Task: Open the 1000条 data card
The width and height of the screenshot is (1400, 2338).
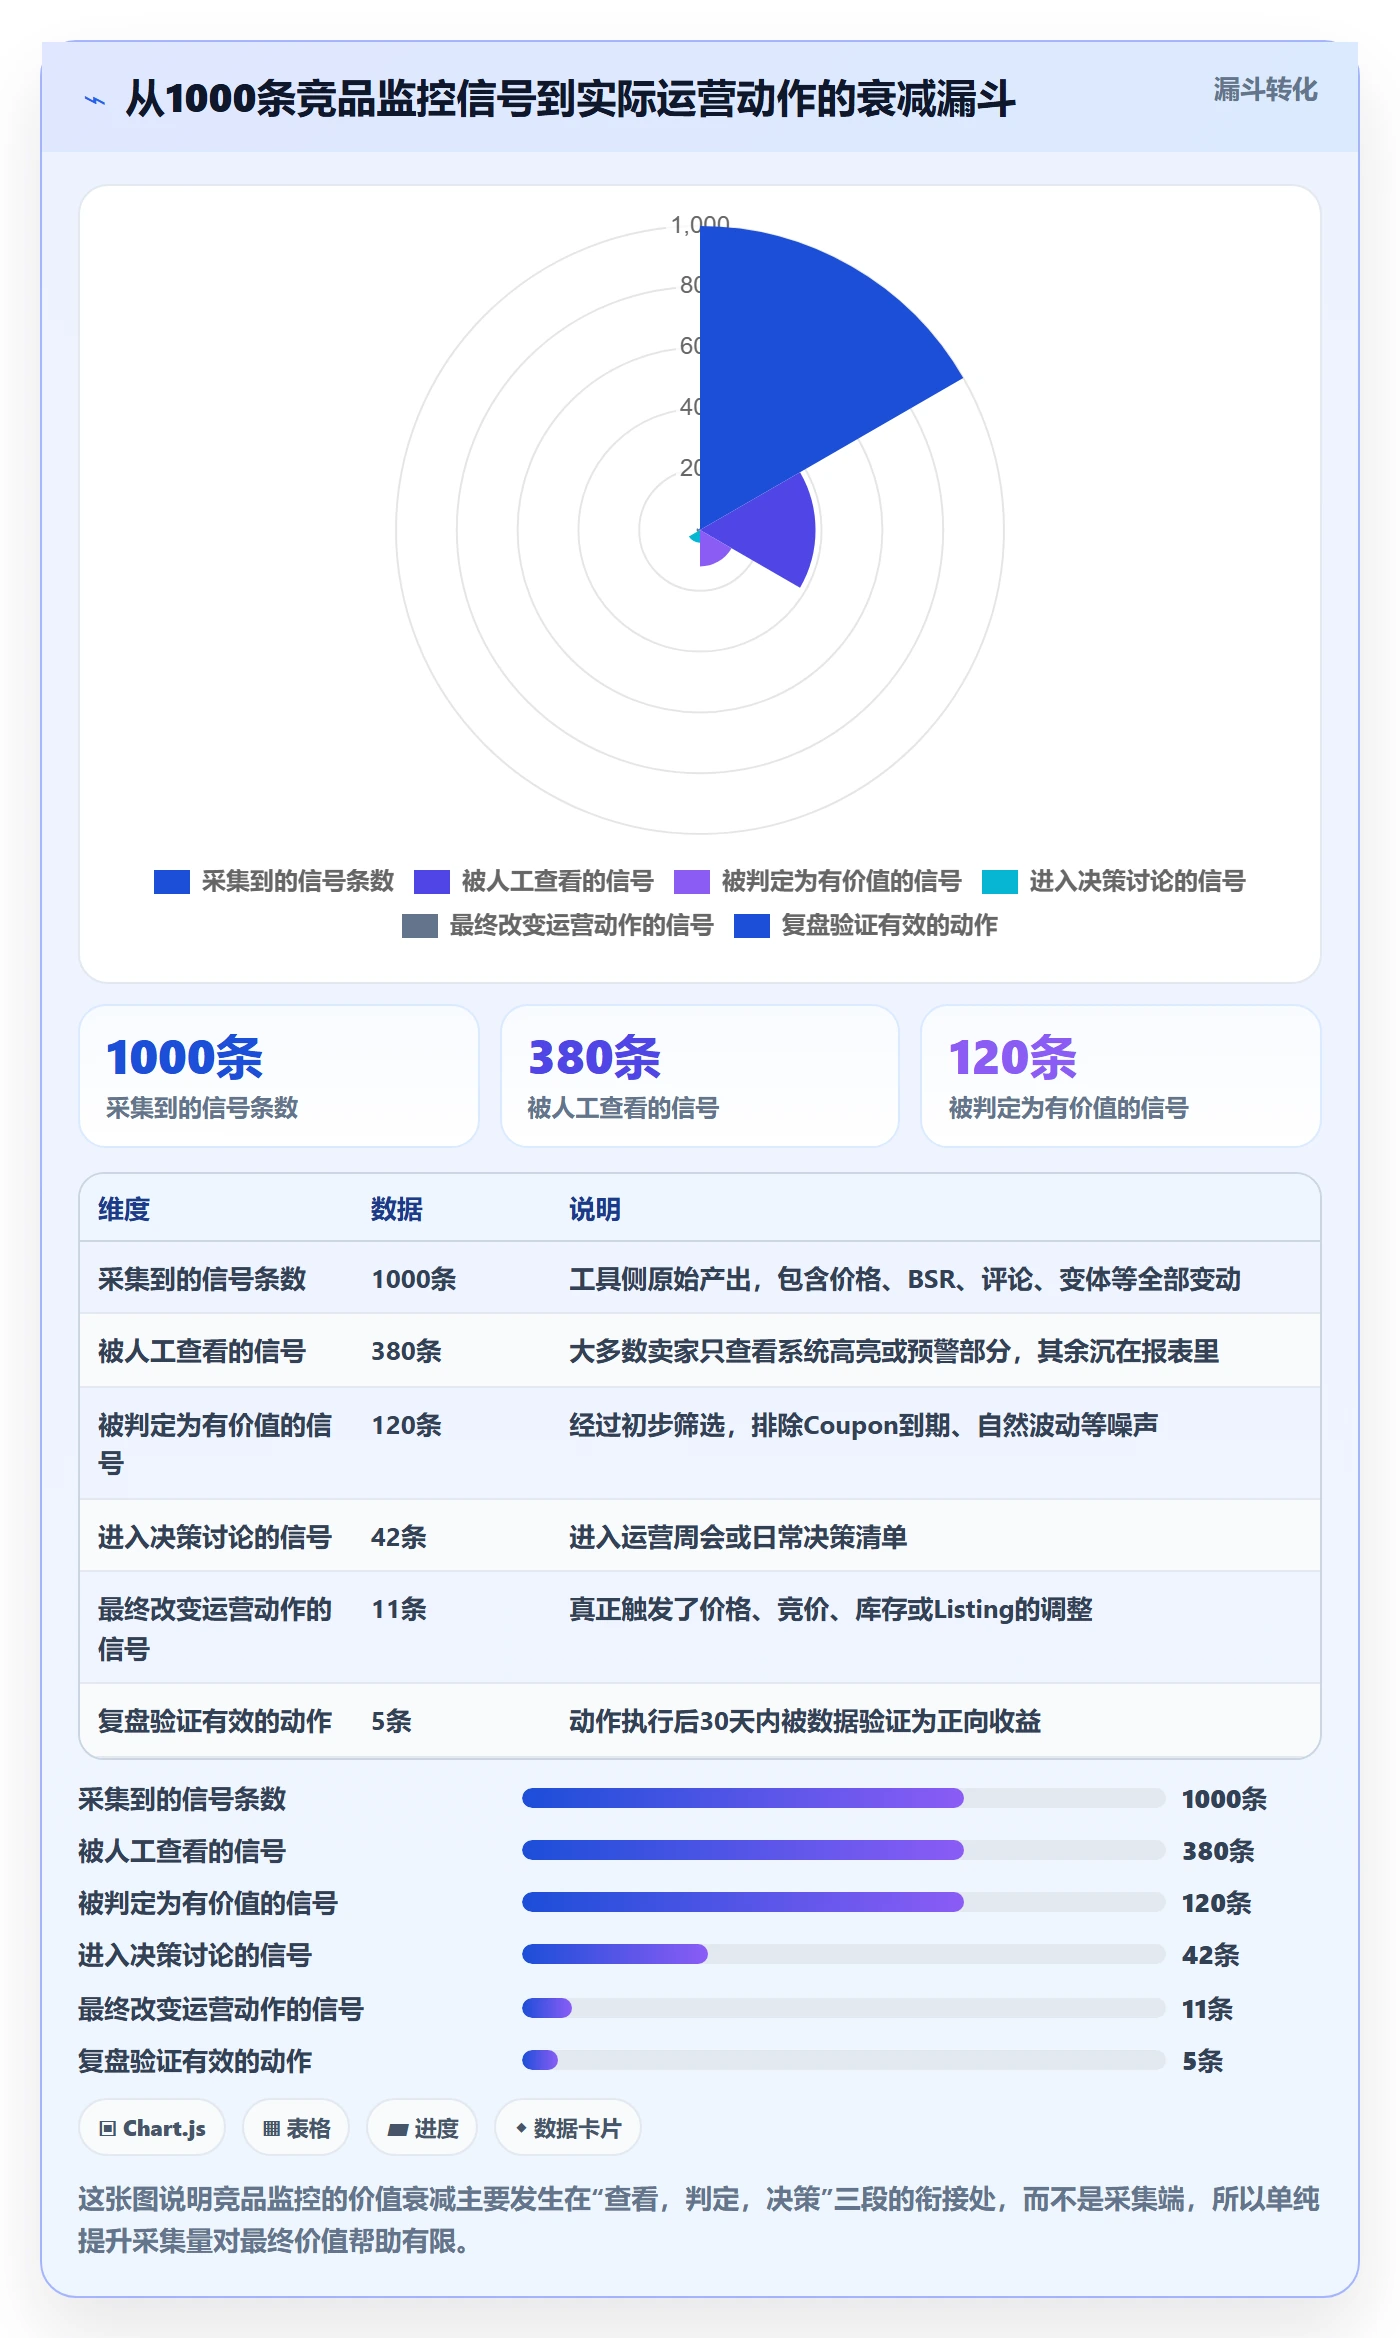Action: click(x=279, y=1076)
